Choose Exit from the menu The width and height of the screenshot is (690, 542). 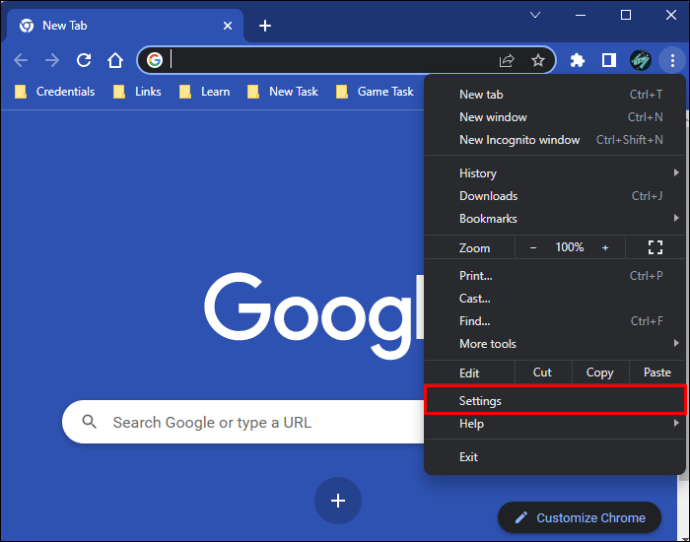tap(555, 457)
